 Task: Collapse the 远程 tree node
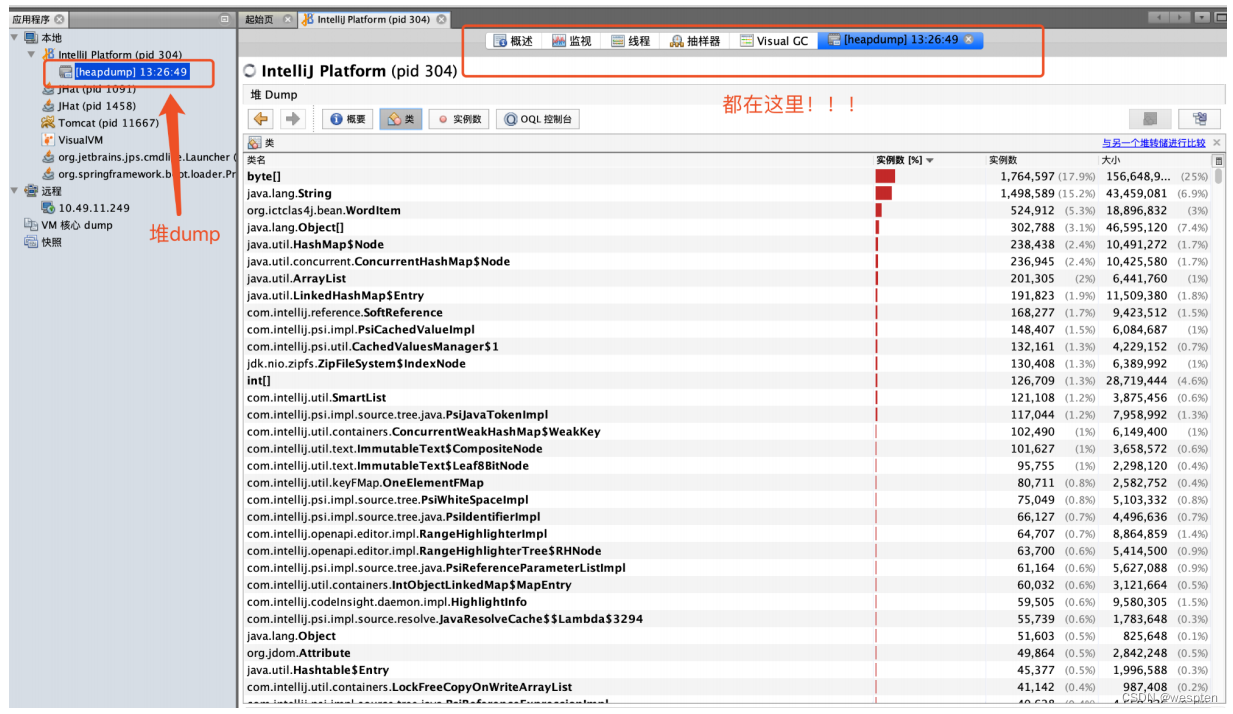point(15,190)
